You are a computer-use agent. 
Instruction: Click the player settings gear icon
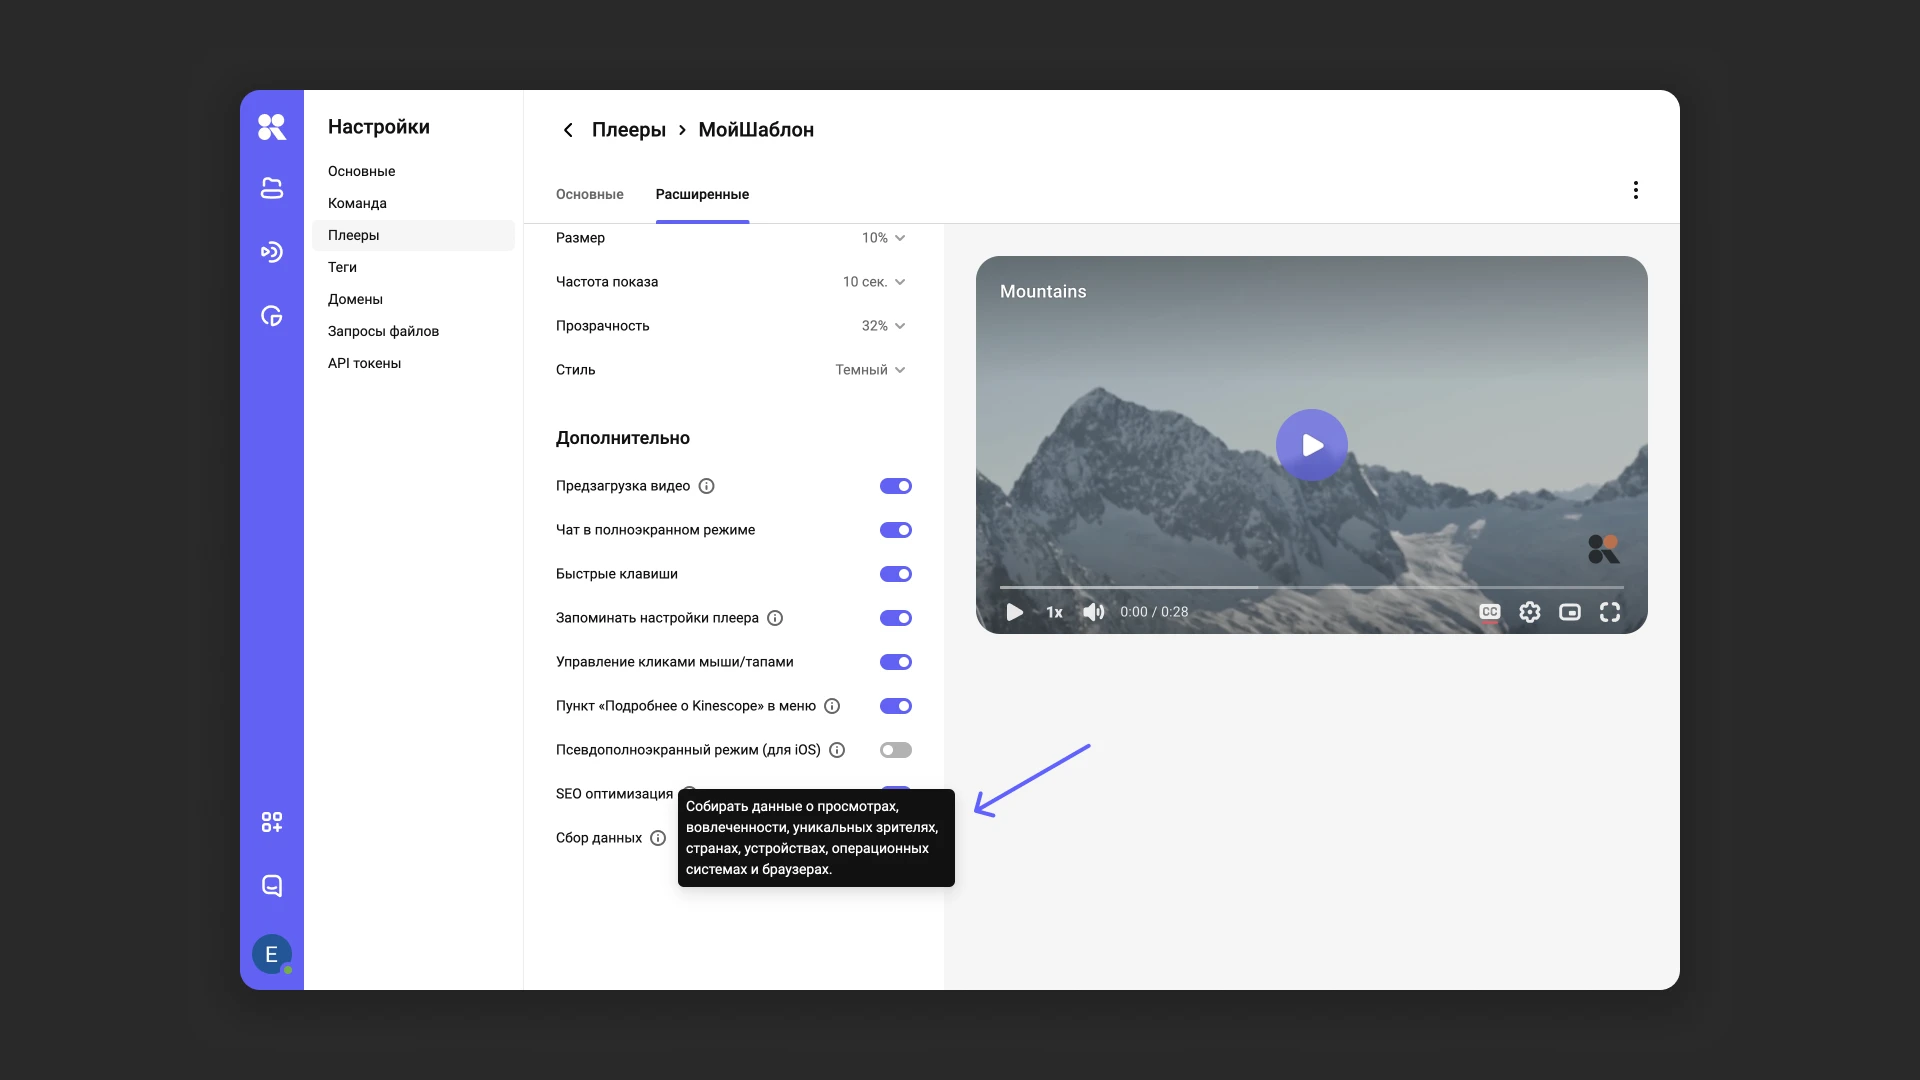coord(1529,612)
